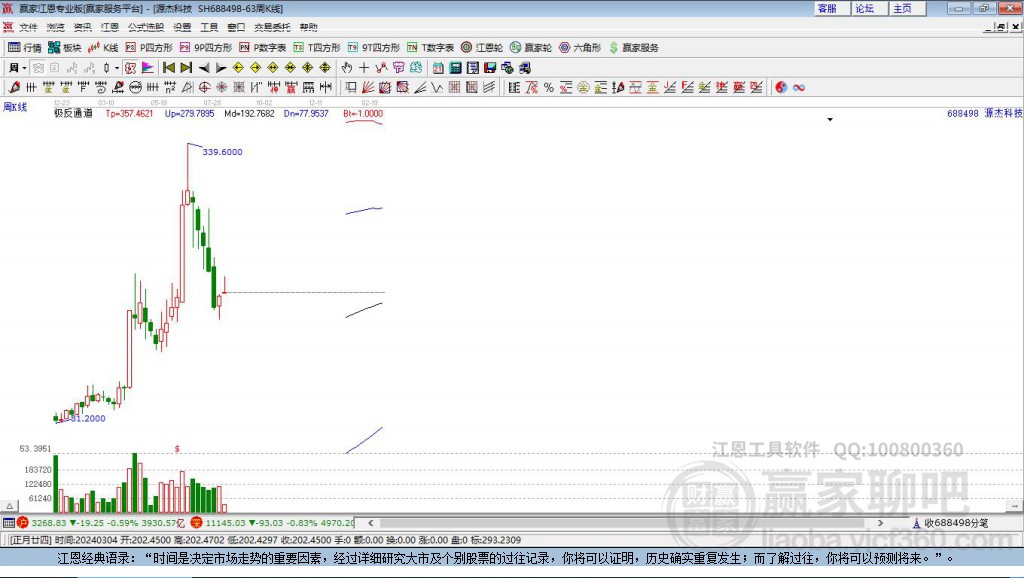The image size is (1024, 578).
Task: Open the 公式选股 menu
Action: [146, 27]
